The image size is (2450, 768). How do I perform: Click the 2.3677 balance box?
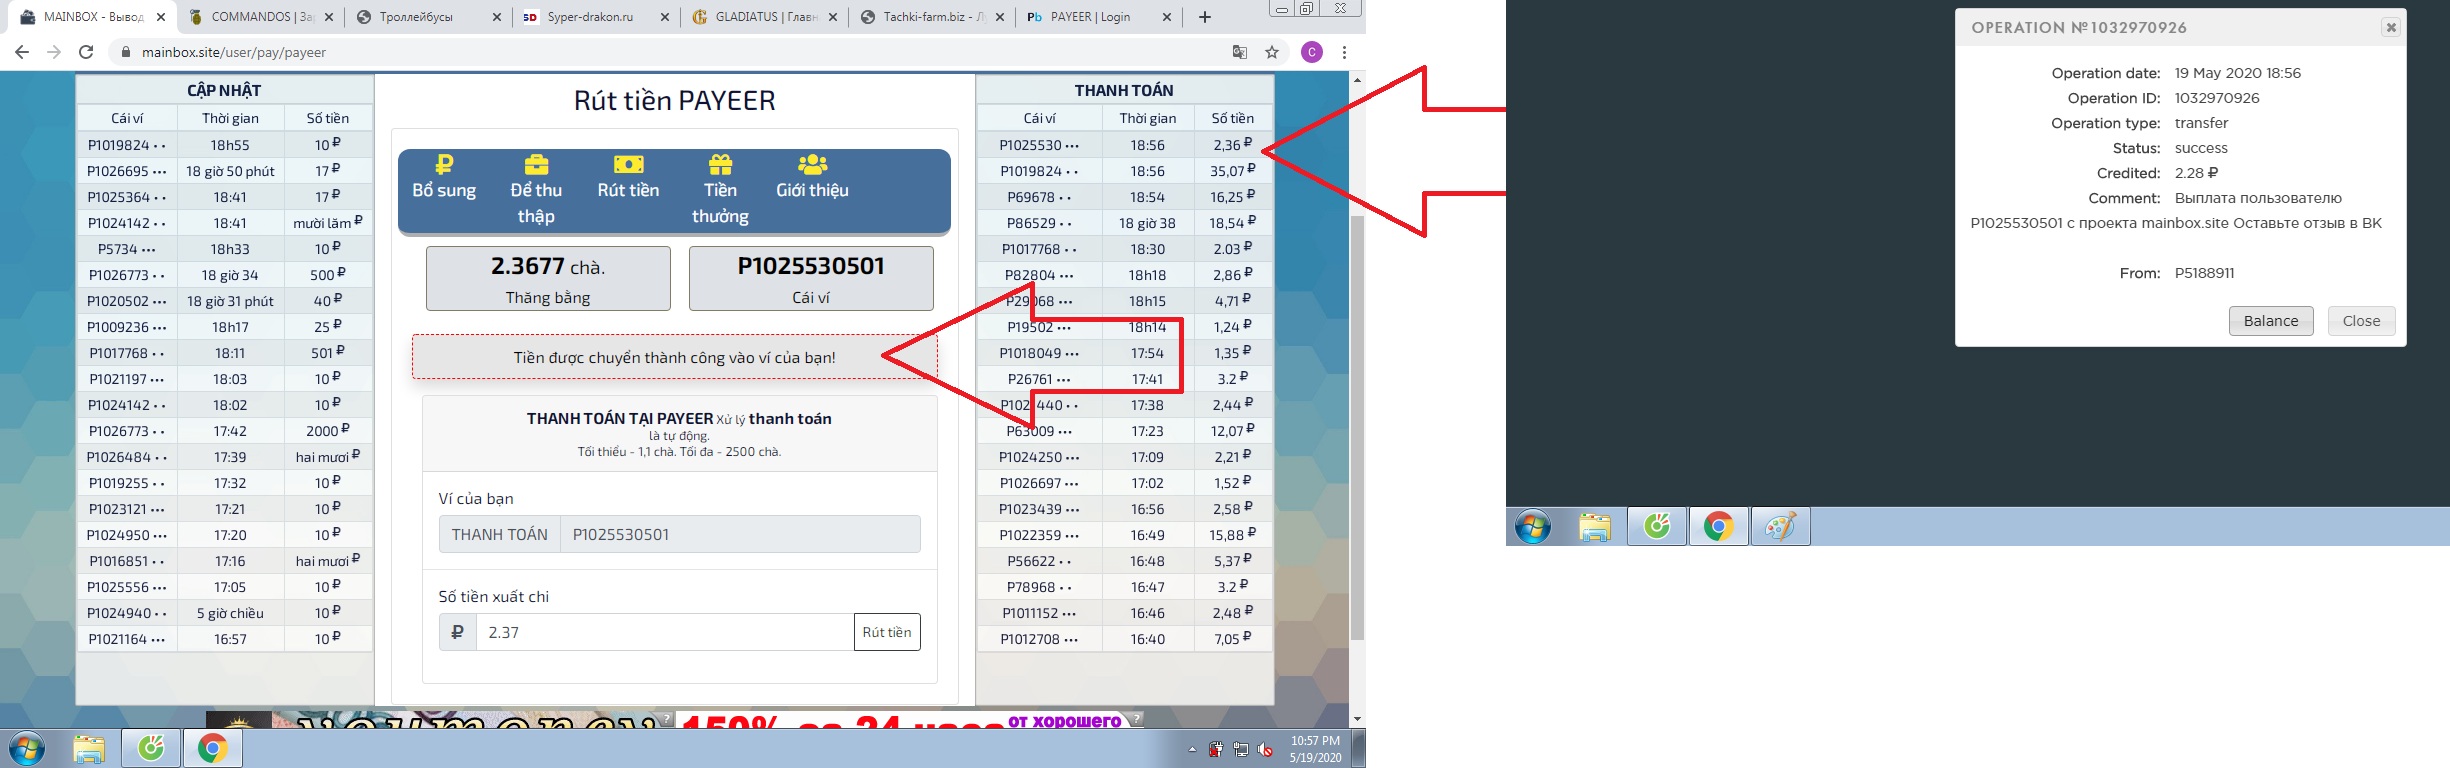(x=548, y=278)
